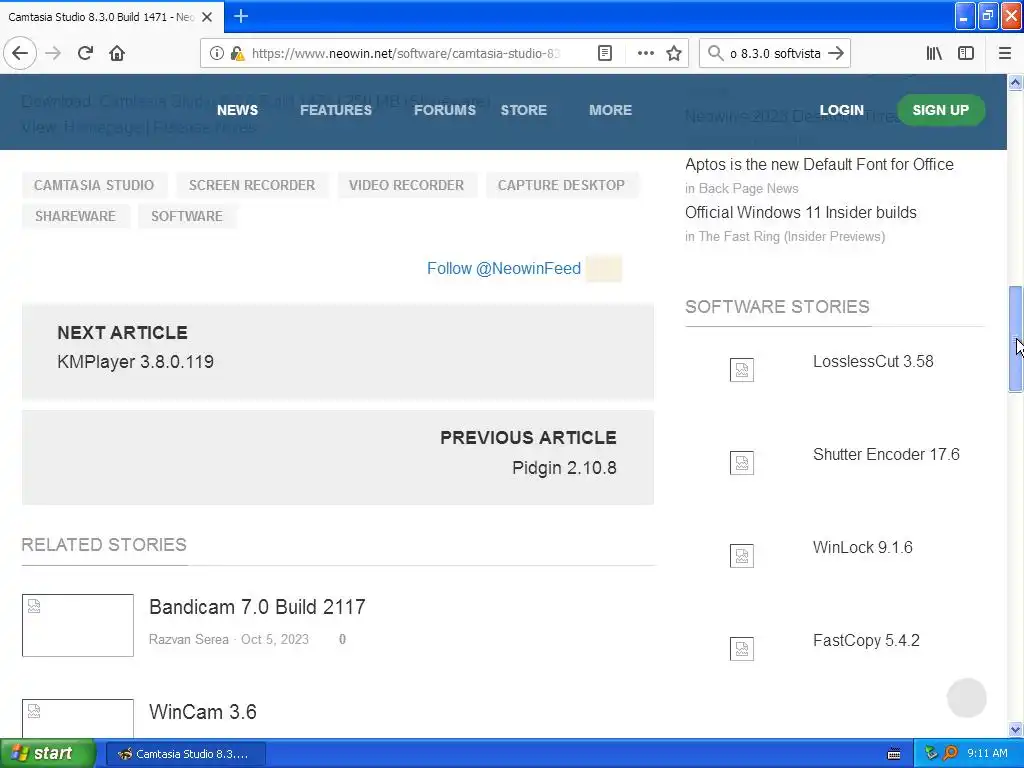1024x768 pixels.
Task: Click the round back-to-top button
Action: (x=967, y=697)
